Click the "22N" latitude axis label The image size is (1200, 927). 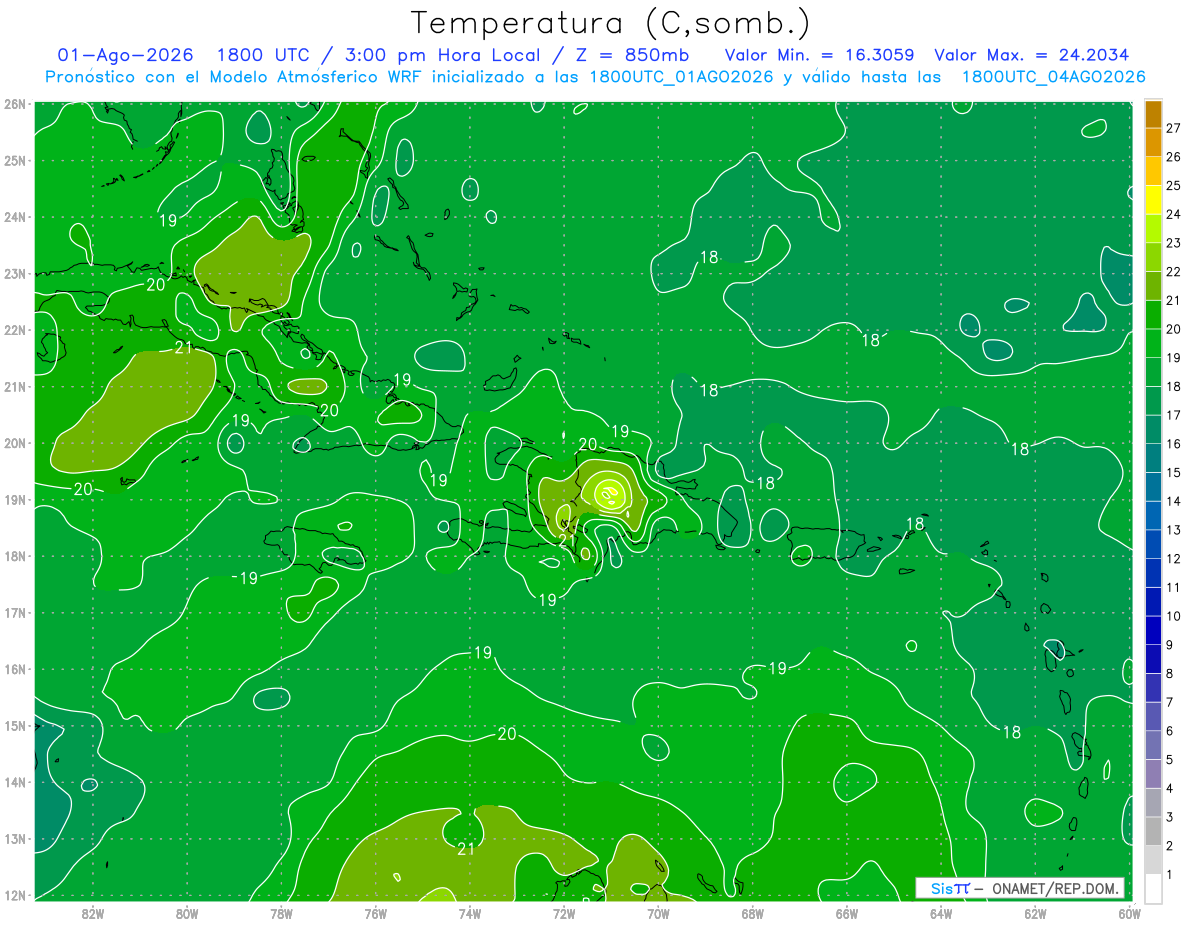pyautogui.click(x=14, y=330)
